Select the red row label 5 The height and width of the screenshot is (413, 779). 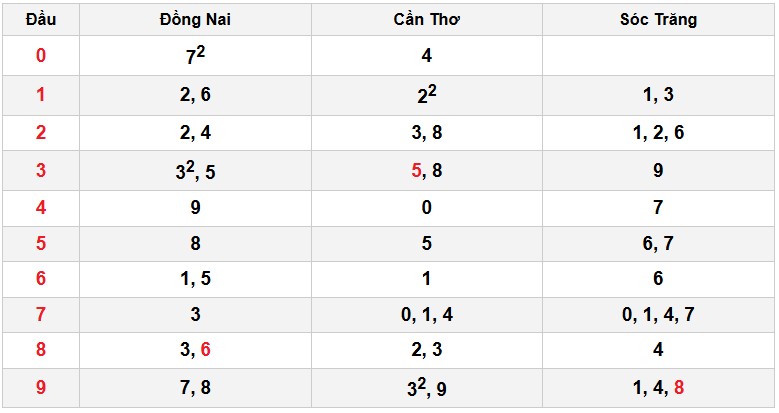pos(41,243)
